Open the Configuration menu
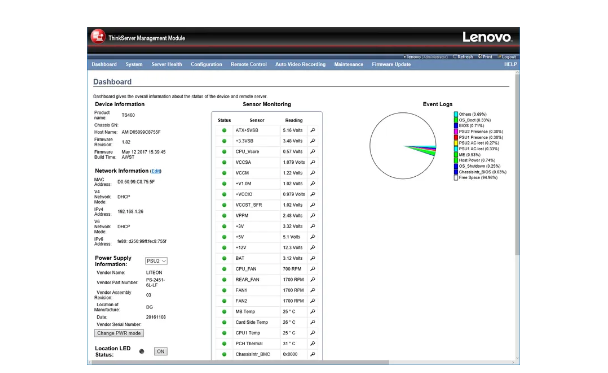The width and height of the screenshot is (608, 373). (x=206, y=64)
